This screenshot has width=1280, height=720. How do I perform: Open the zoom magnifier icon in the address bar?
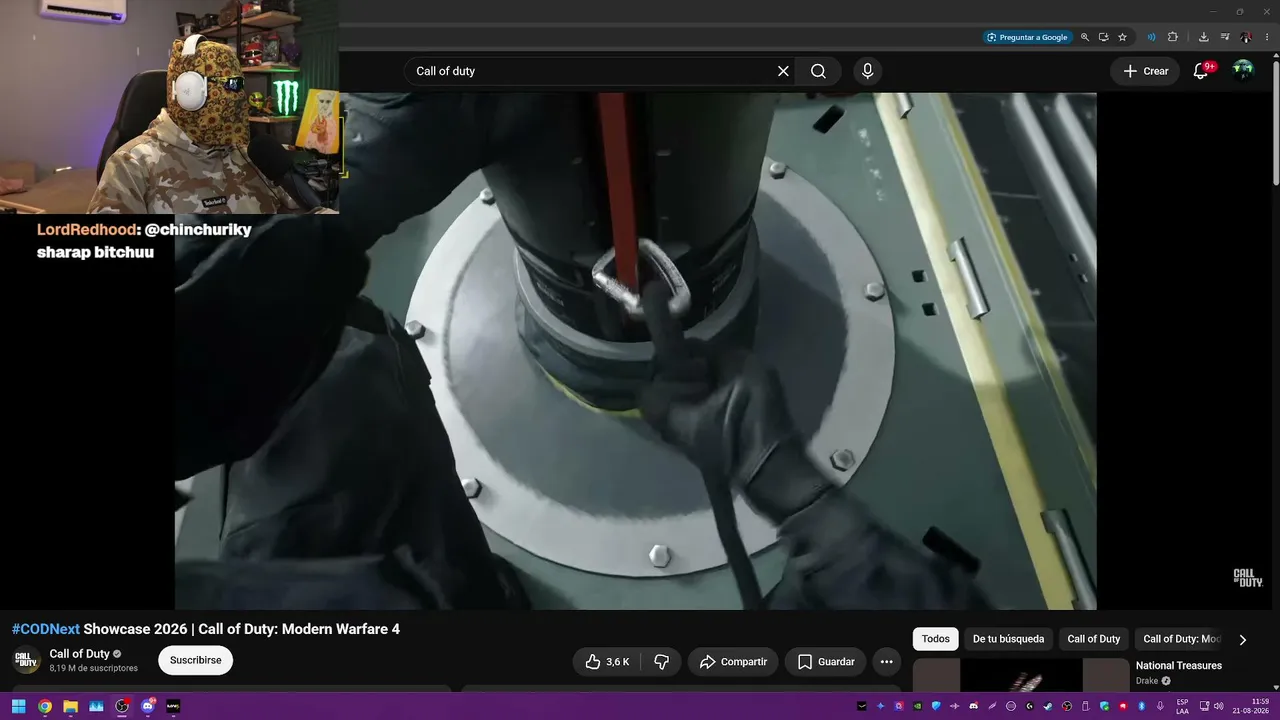pyautogui.click(x=1085, y=37)
